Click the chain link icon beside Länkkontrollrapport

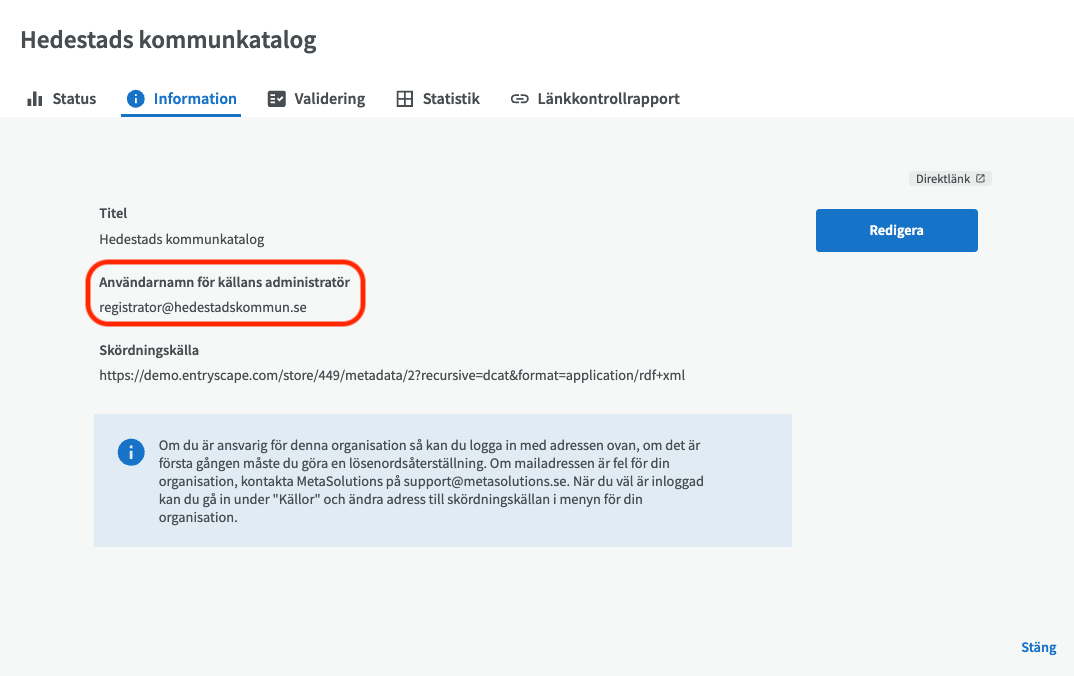click(519, 99)
